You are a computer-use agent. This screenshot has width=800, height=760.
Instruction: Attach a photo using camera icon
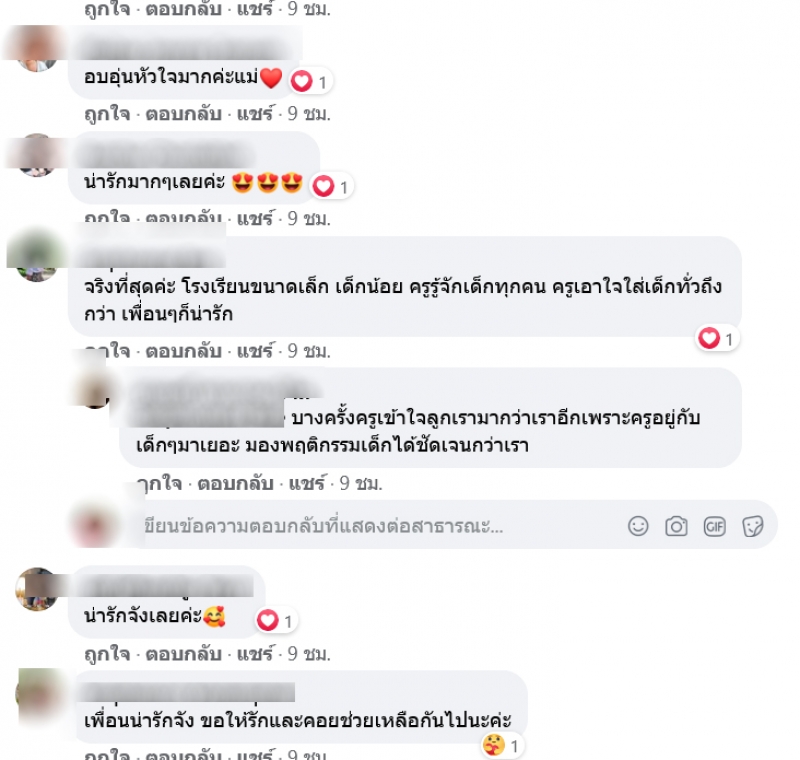[676, 526]
